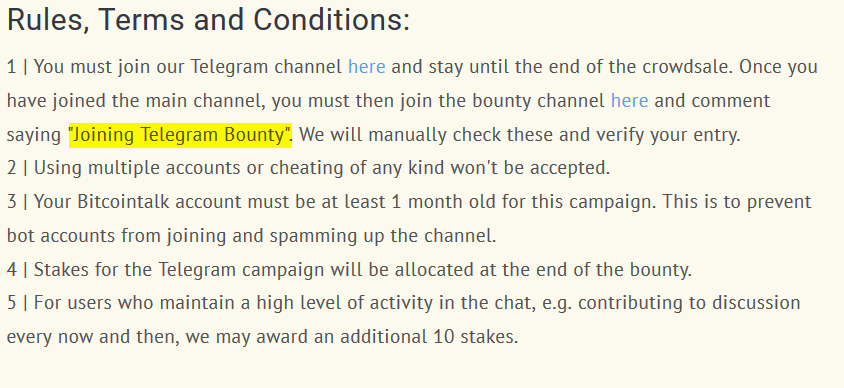Screen dimensions: 844x388
Task: Open the Telegram channel "here" link
Action: [x=367, y=67]
